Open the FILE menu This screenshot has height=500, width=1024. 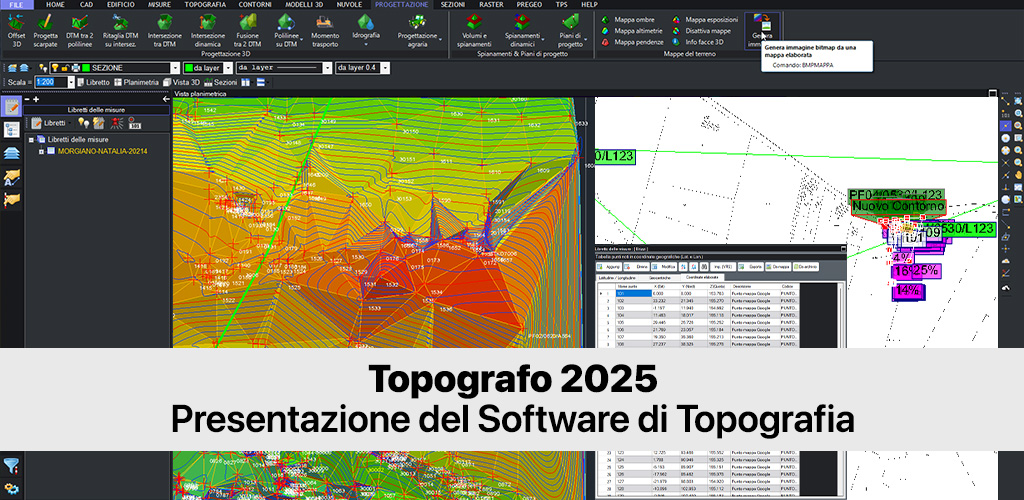click(x=16, y=4)
